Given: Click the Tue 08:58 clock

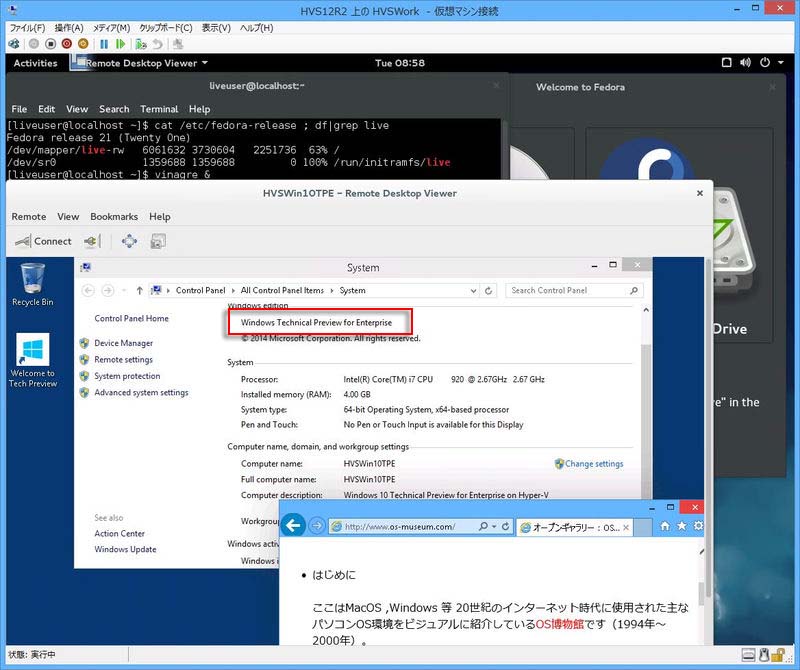Looking at the screenshot, I should [399, 63].
